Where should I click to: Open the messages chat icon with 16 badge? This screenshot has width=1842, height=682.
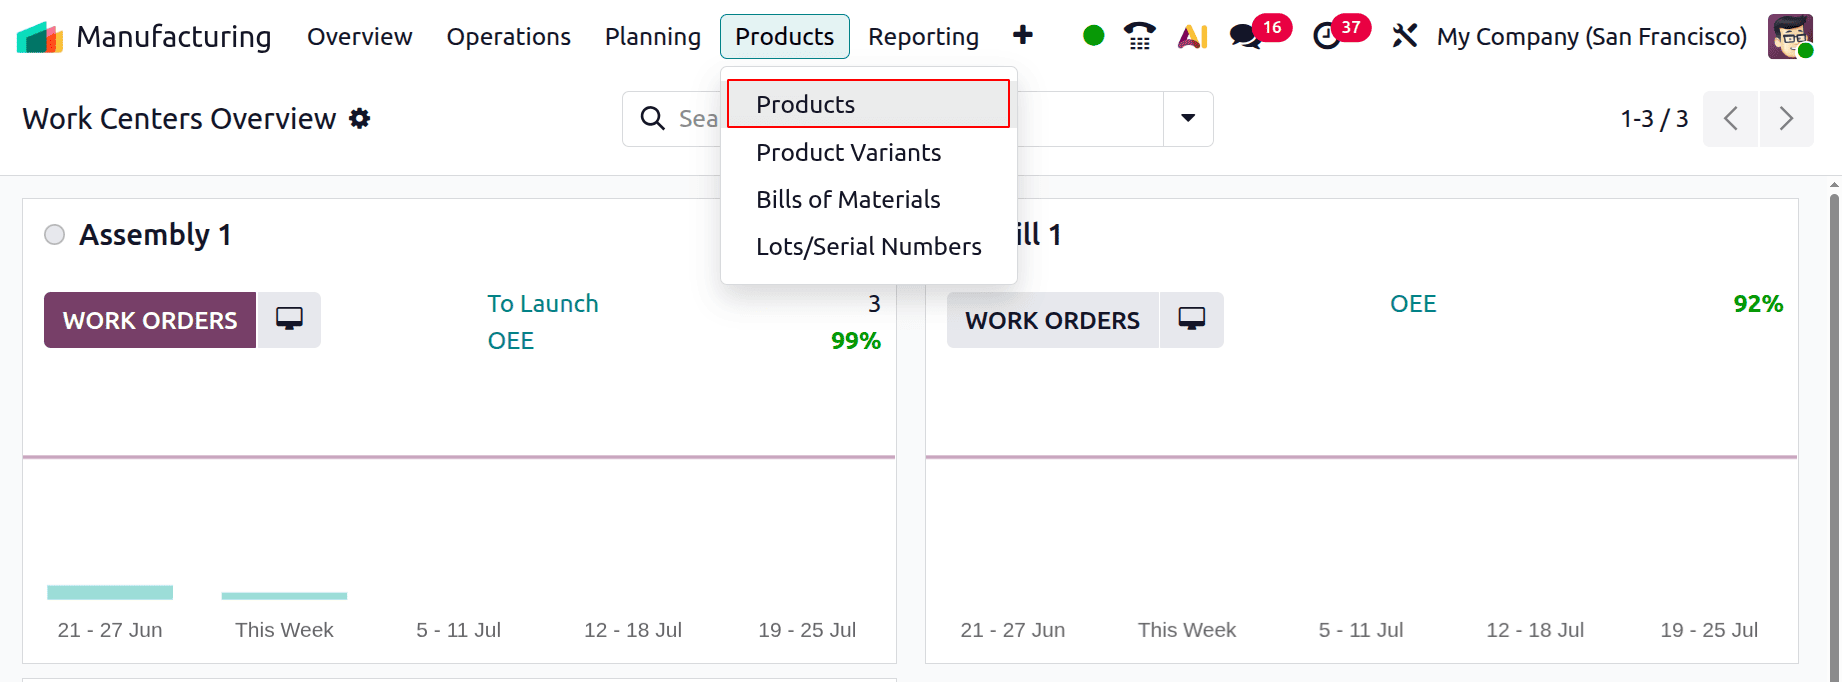click(1245, 36)
